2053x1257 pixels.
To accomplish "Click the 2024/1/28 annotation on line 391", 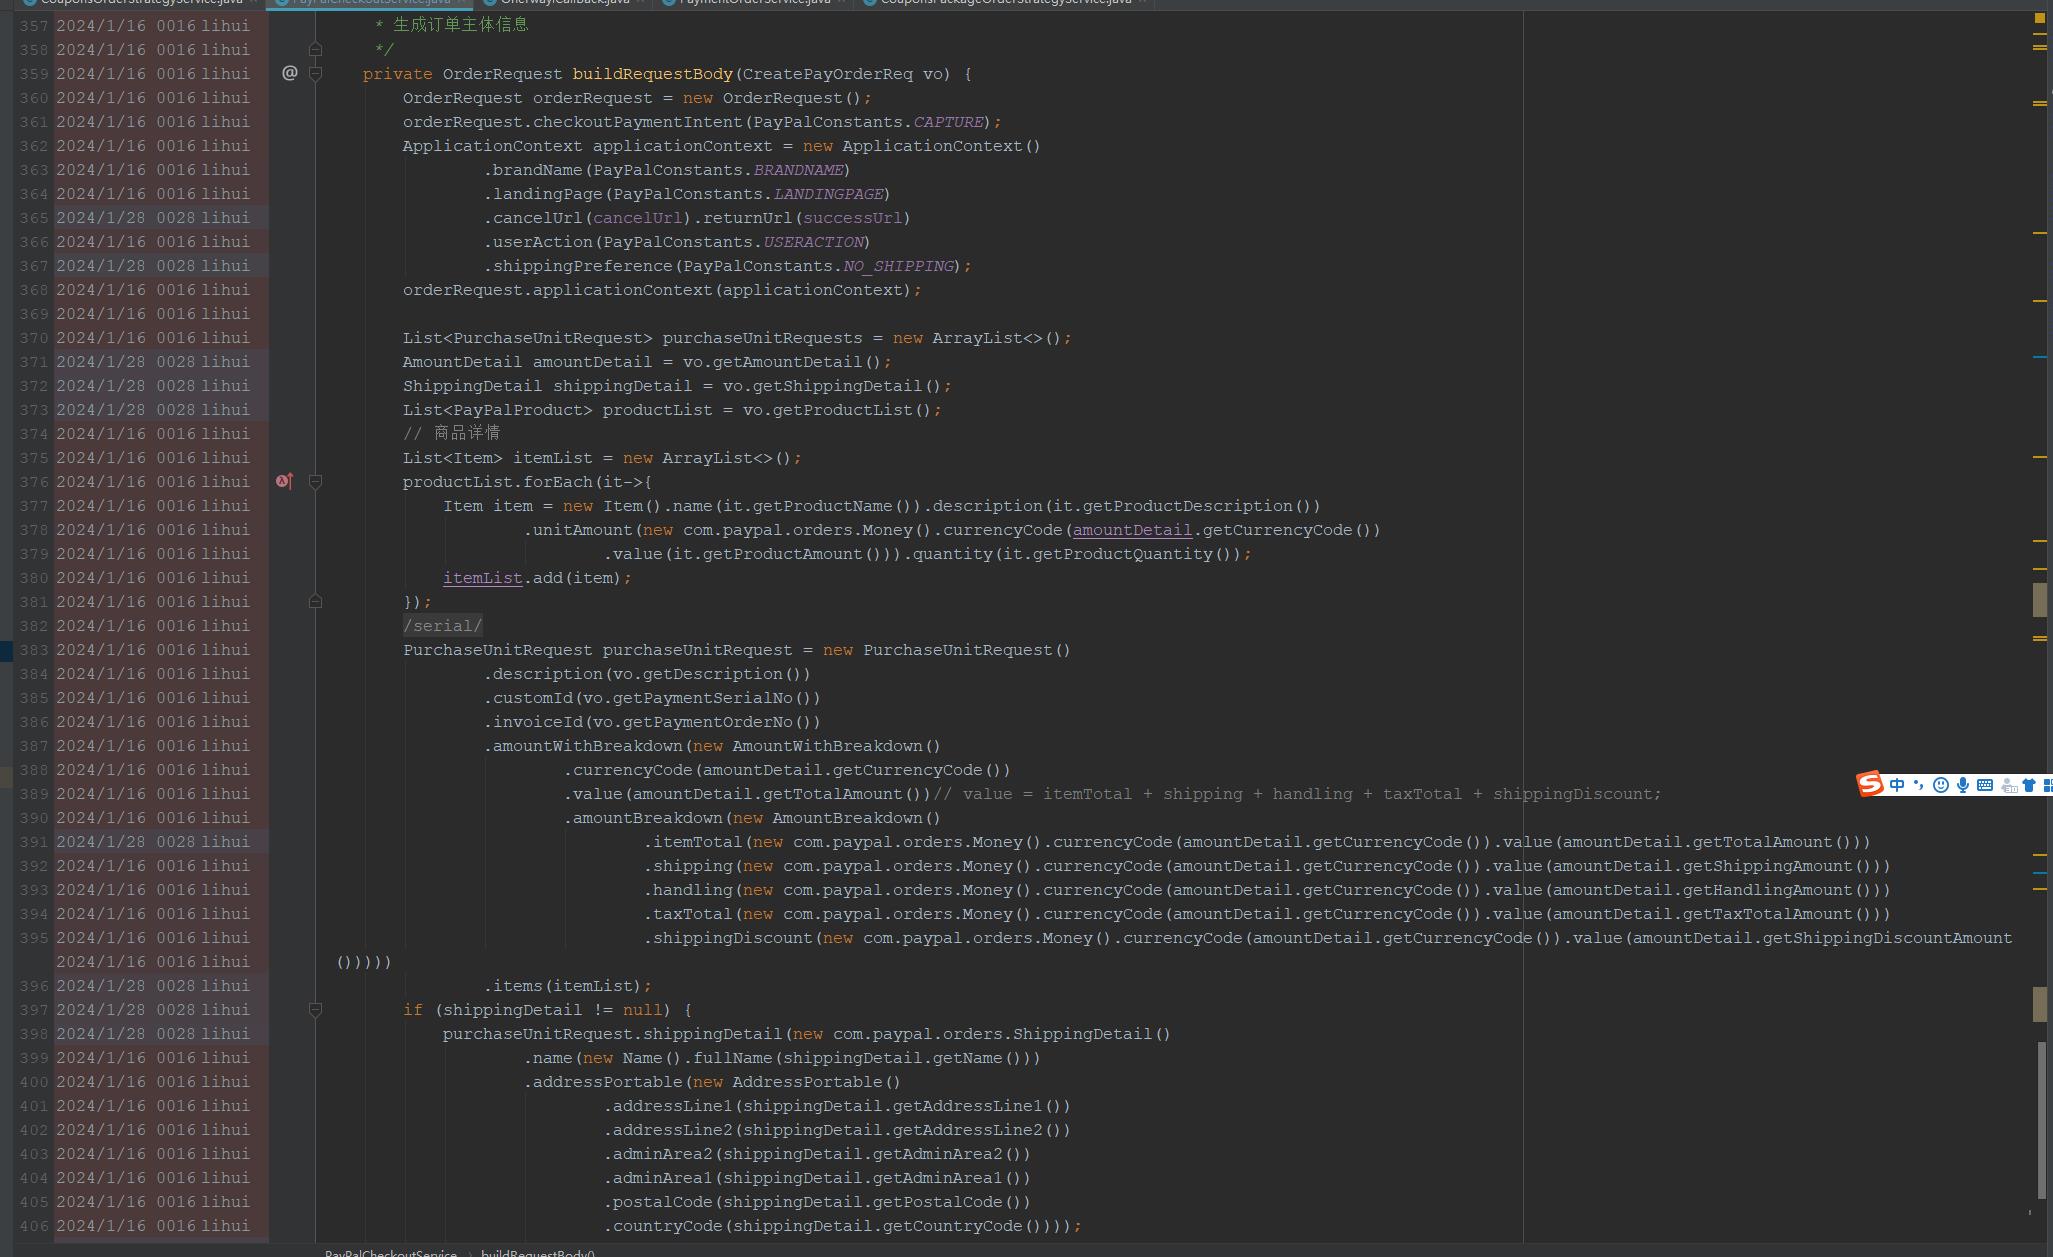I will 101,842.
